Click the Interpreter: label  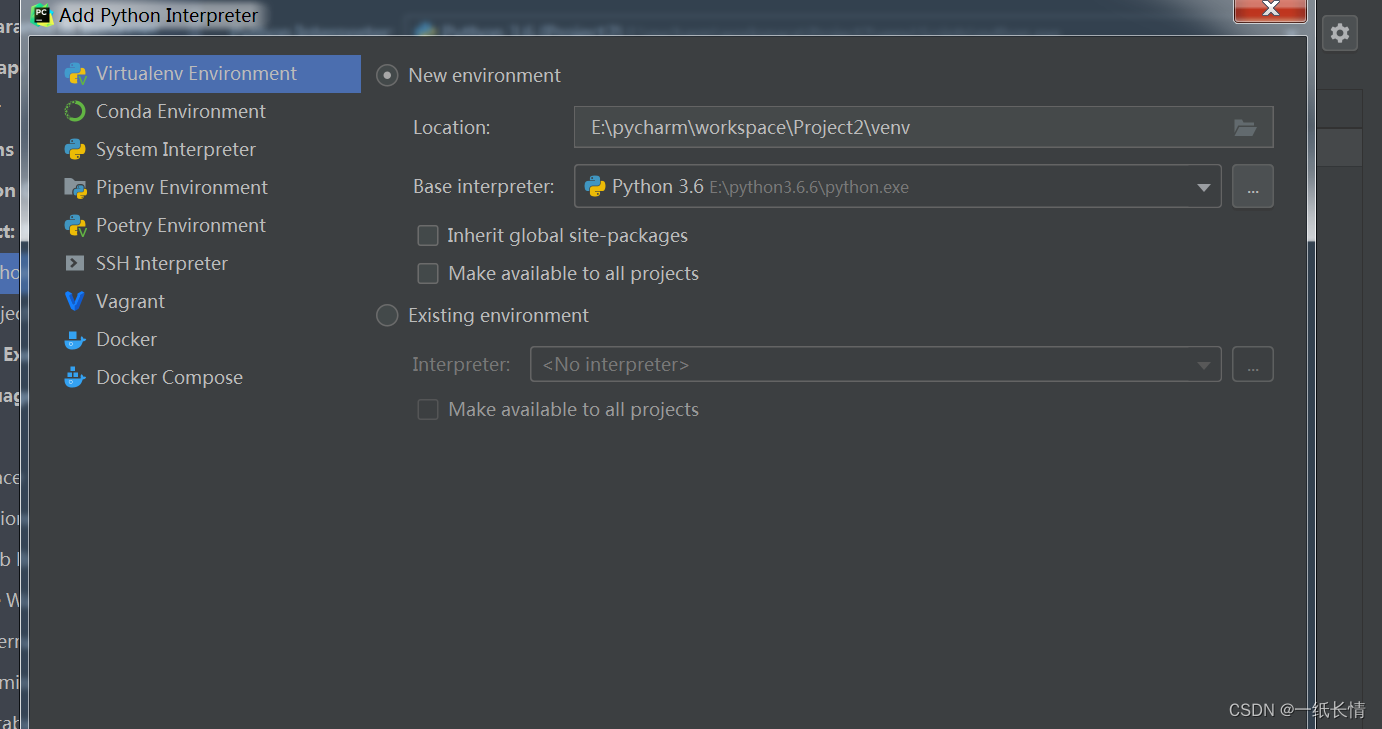tap(461, 365)
